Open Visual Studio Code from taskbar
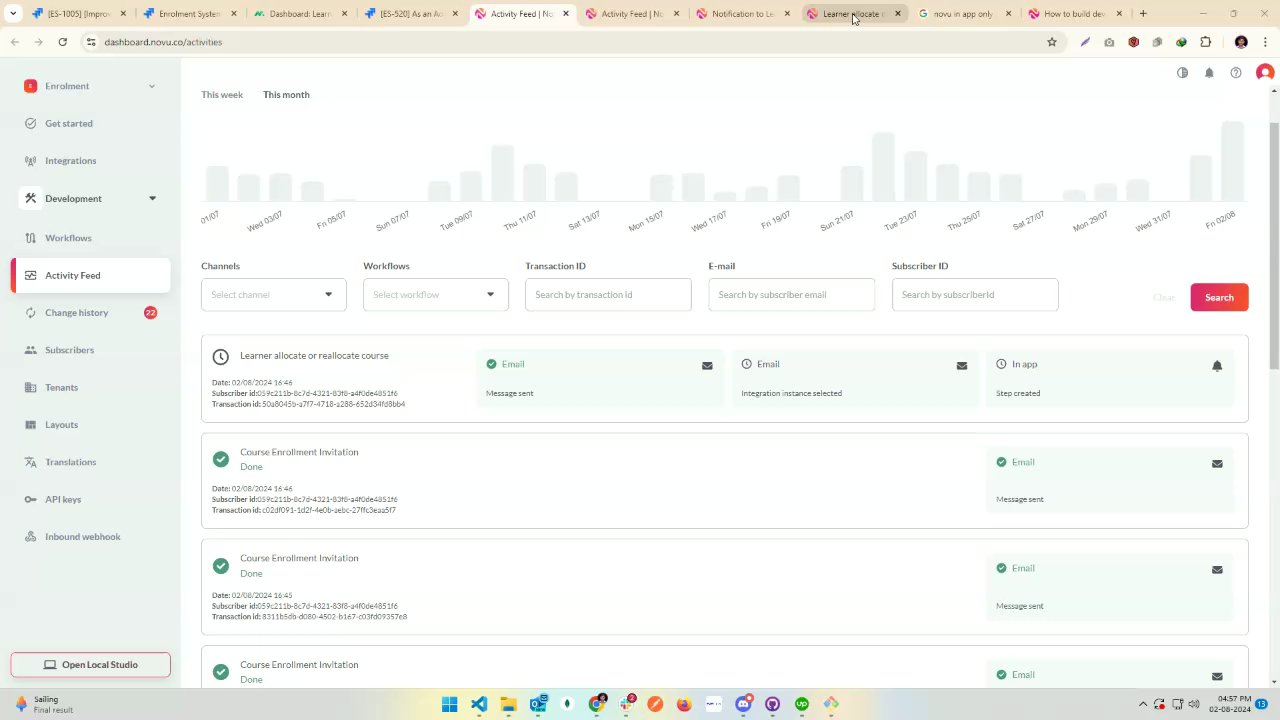This screenshot has width=1280, height=720. [479, 704]
